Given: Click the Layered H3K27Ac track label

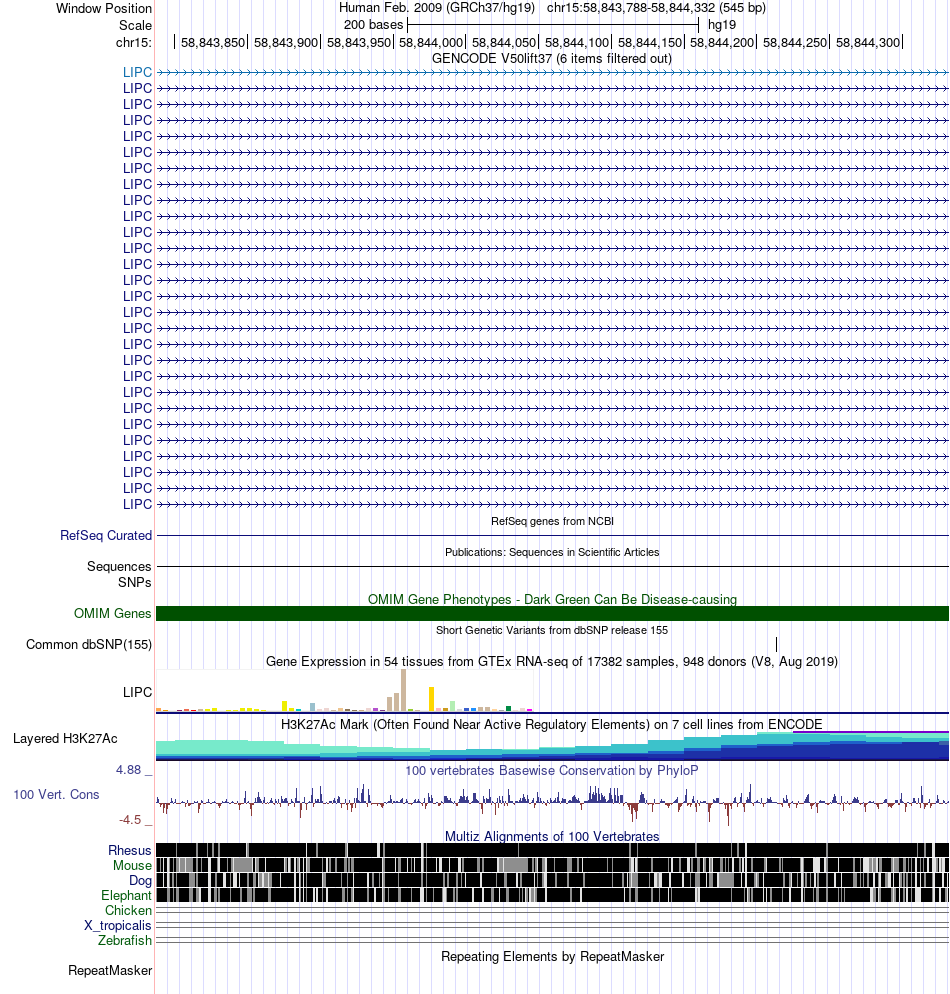Looking at the screenshot, I should coord(65,738).
